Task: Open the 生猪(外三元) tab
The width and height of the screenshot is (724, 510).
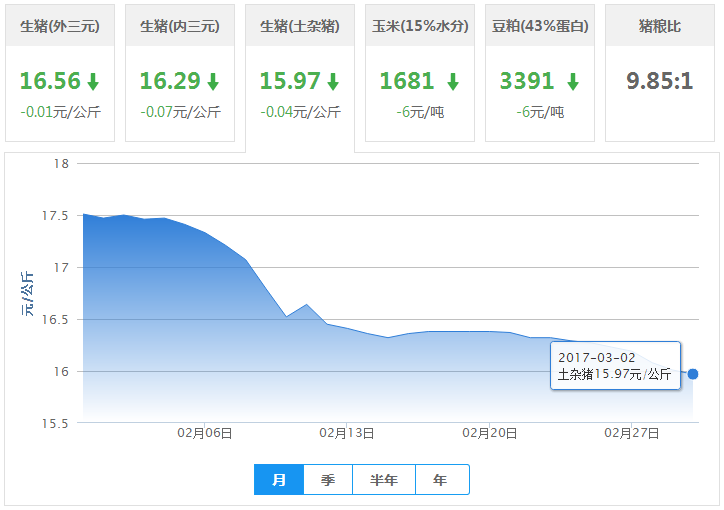Action: click(x=60, y=26)
